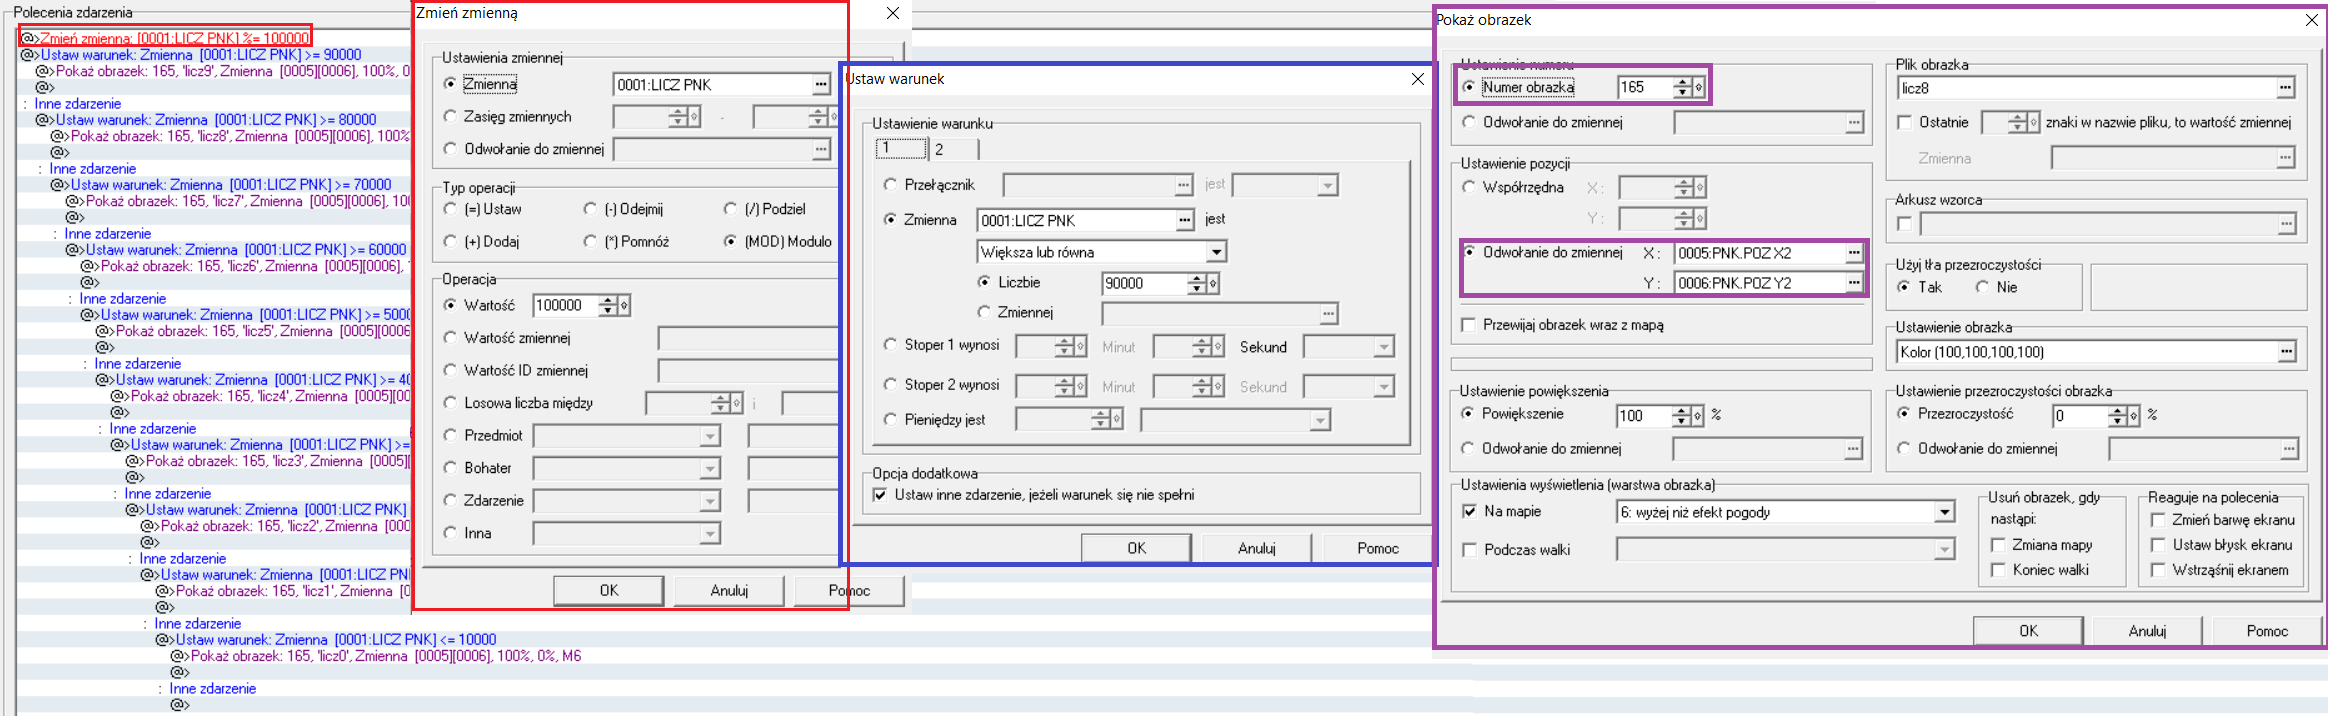Enable Przewijaj obrazek wraz z mapą checkbox

1469,325
